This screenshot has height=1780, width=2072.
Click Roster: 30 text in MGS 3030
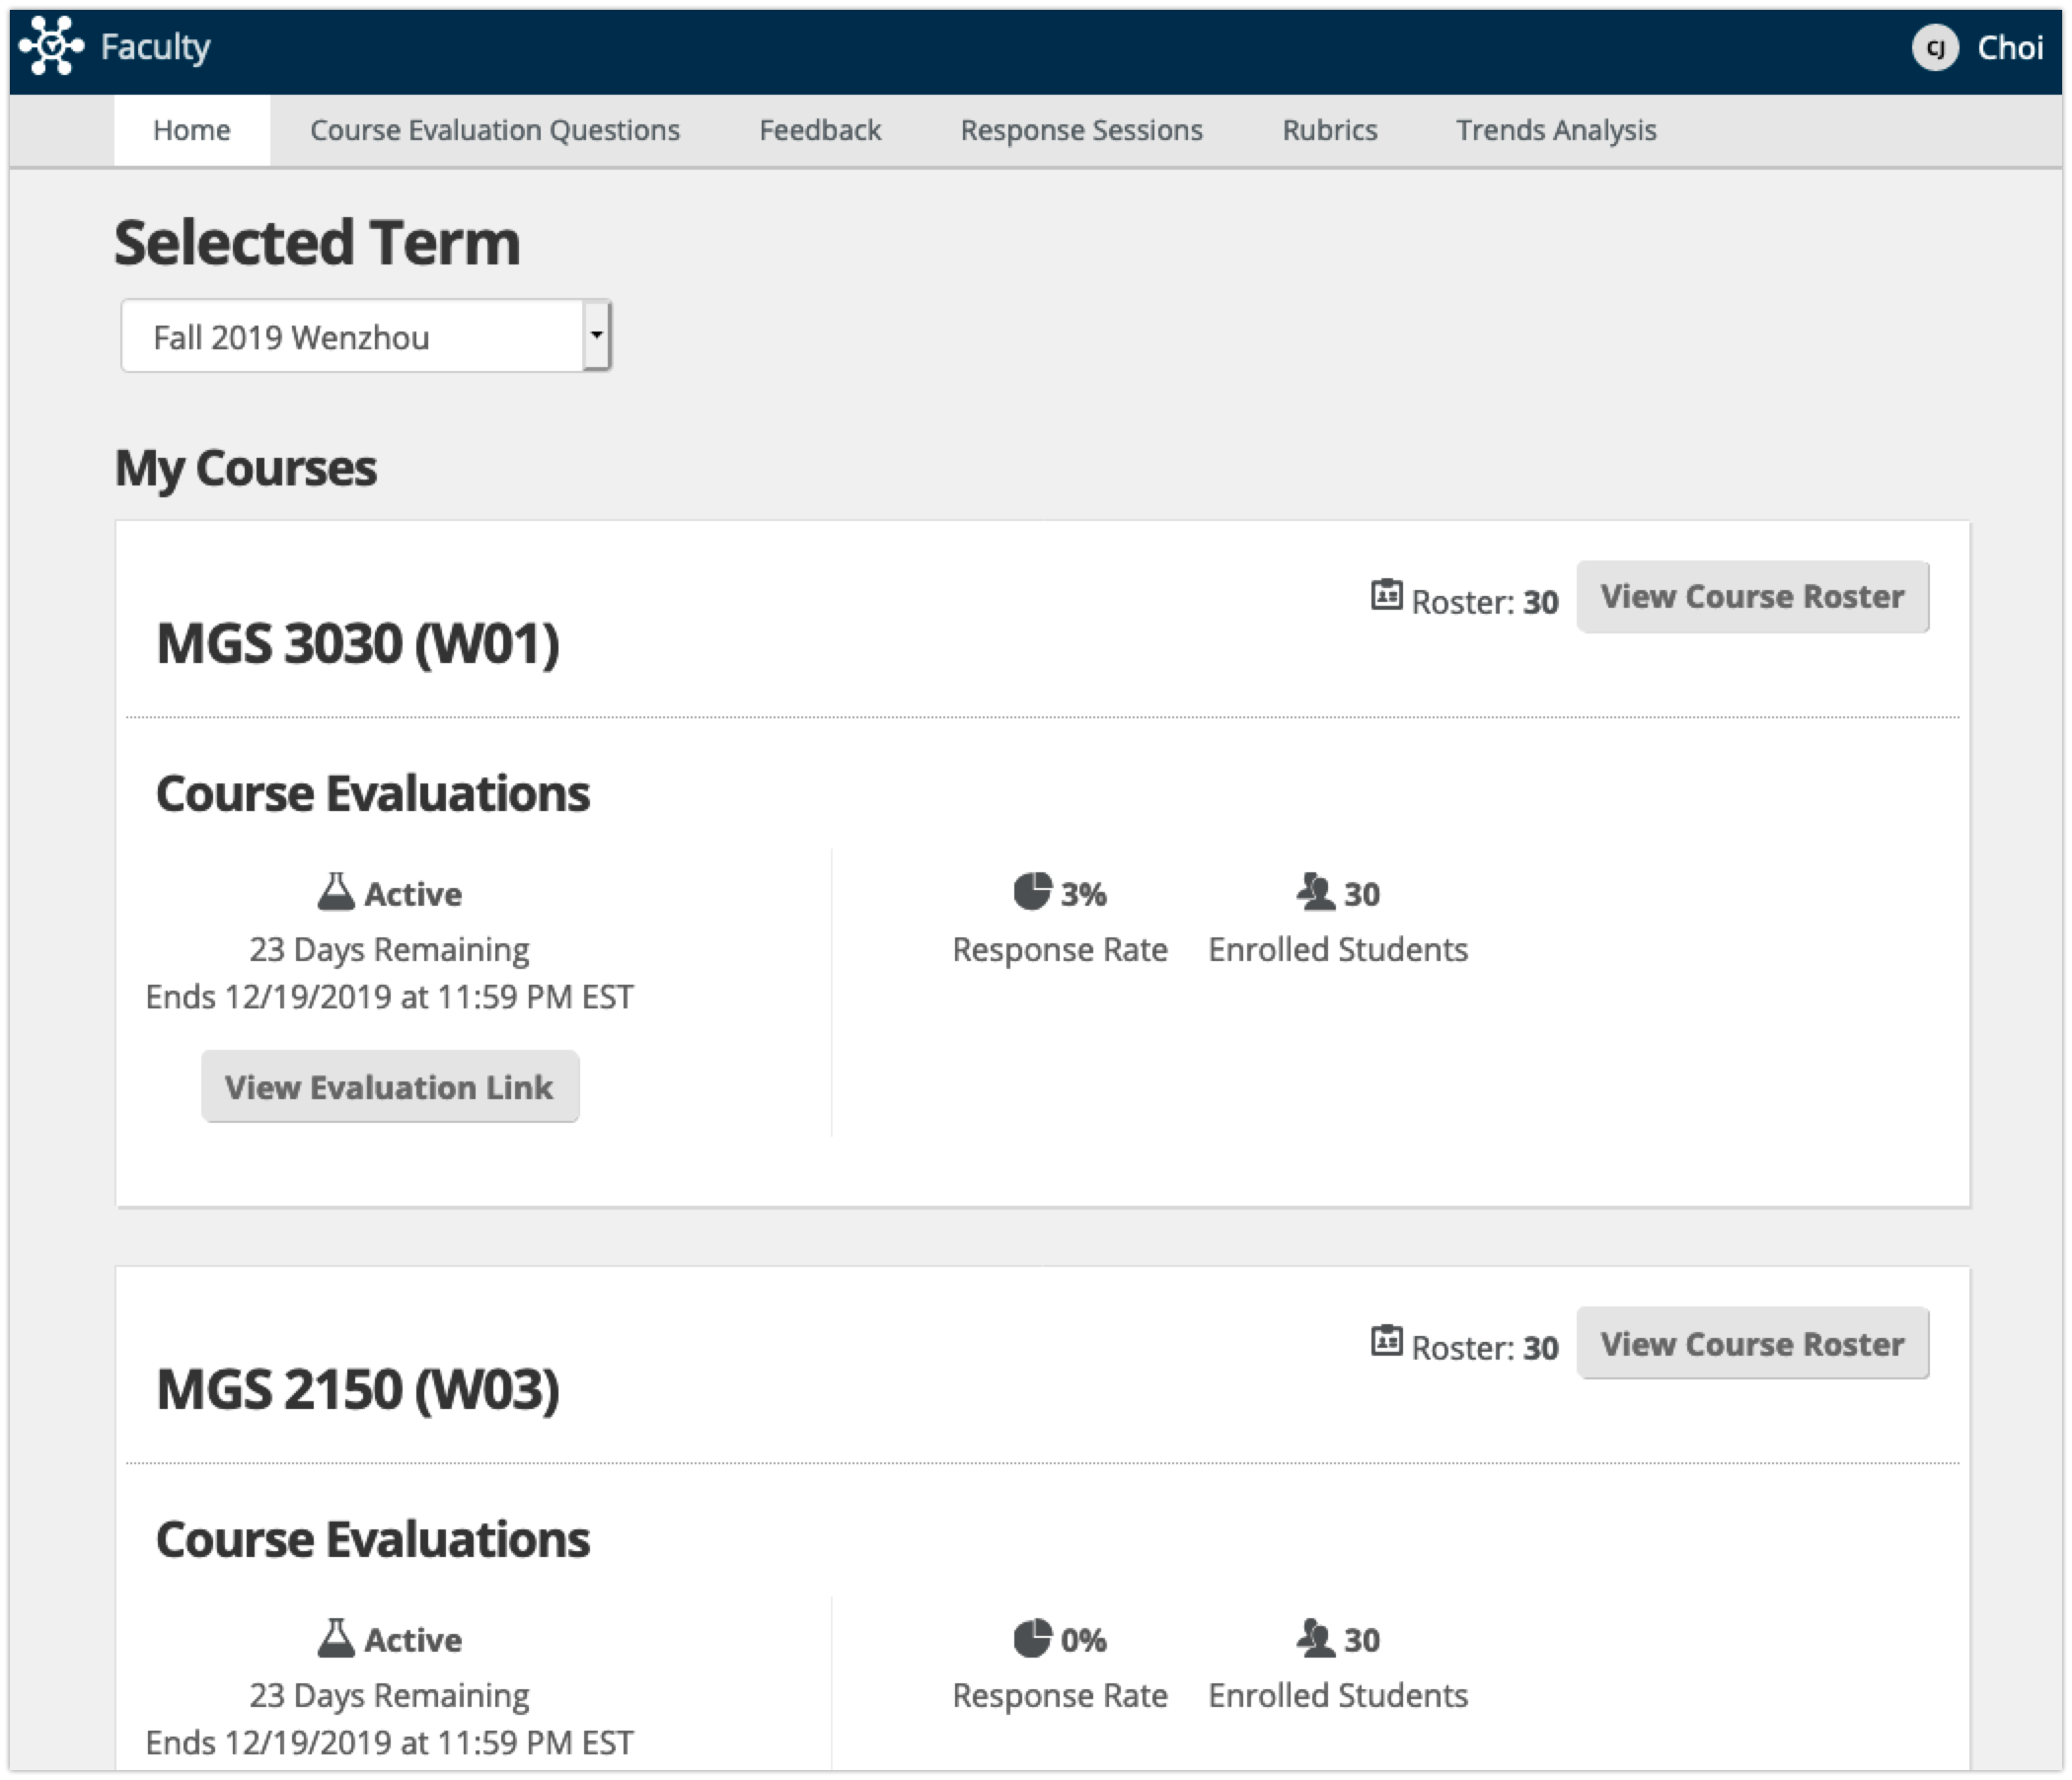click(1485, 601)
